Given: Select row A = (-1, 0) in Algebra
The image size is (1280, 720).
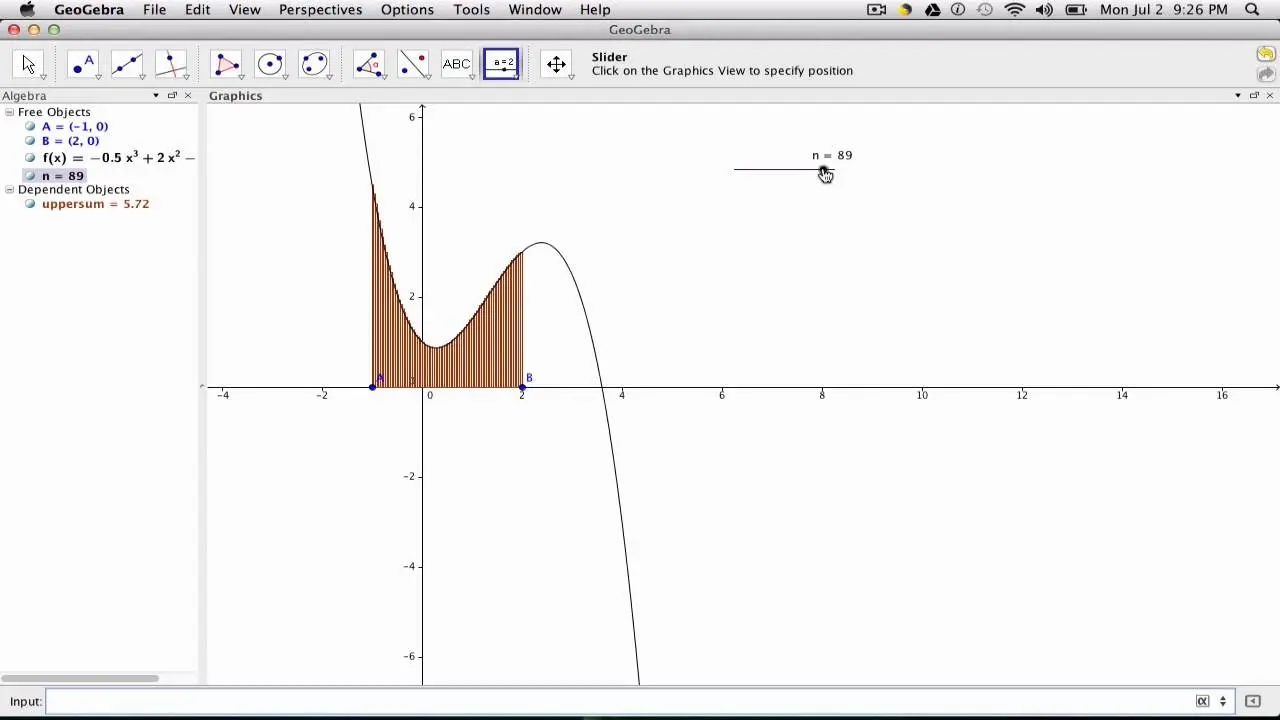Looking at the screenshot, I should [75, 127].
